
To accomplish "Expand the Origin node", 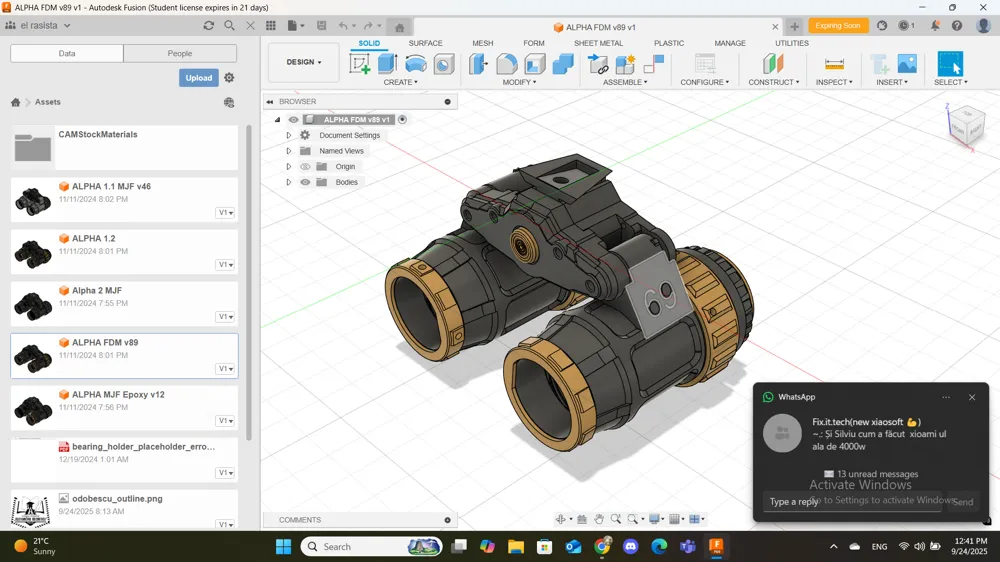I will (x=288, y=166).
